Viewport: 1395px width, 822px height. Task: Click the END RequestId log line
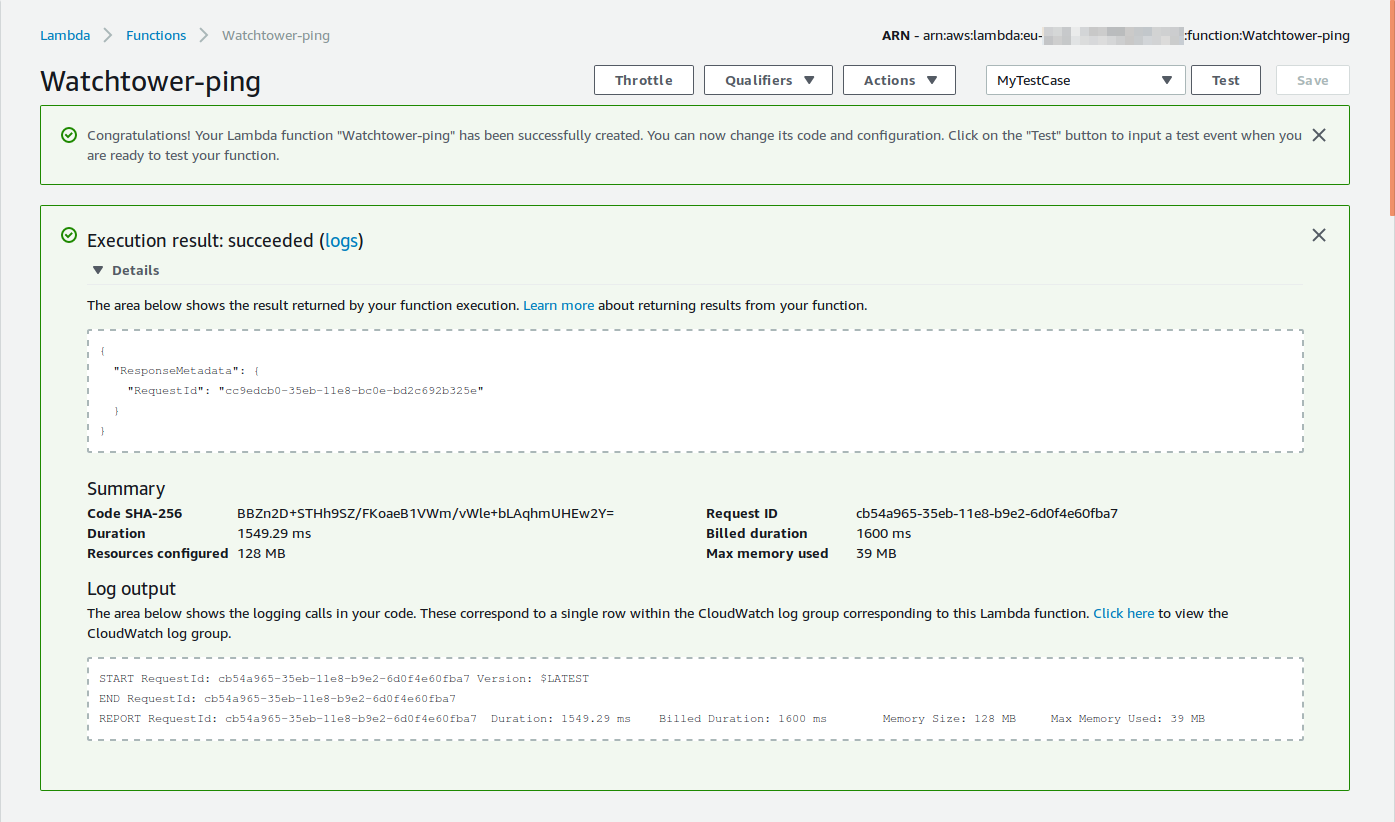point(277,698)
